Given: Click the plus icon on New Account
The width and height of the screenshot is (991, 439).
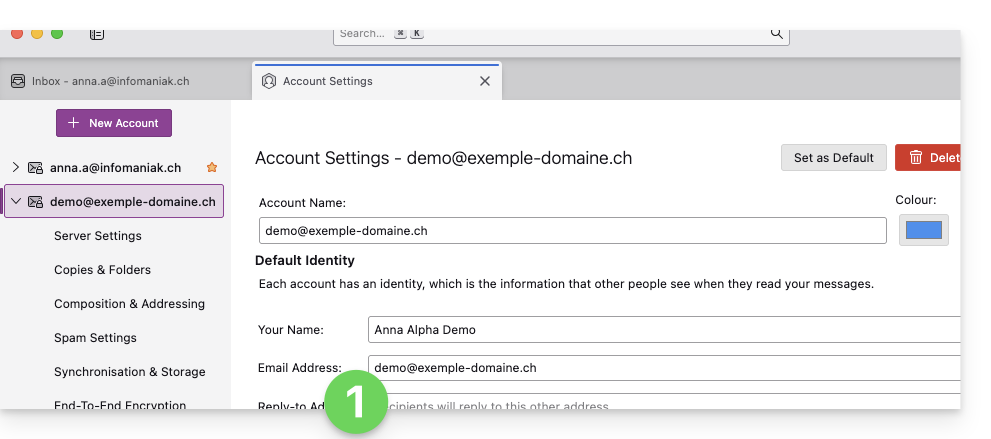Looking at the screenshot, I should (x=73, y=123).
